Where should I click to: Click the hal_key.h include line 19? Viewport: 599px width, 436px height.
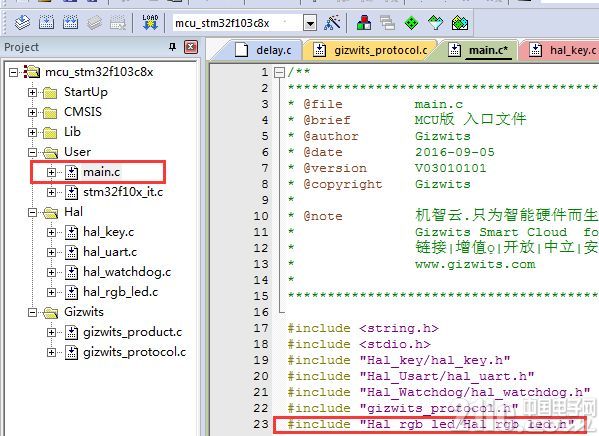coord(399,360)
